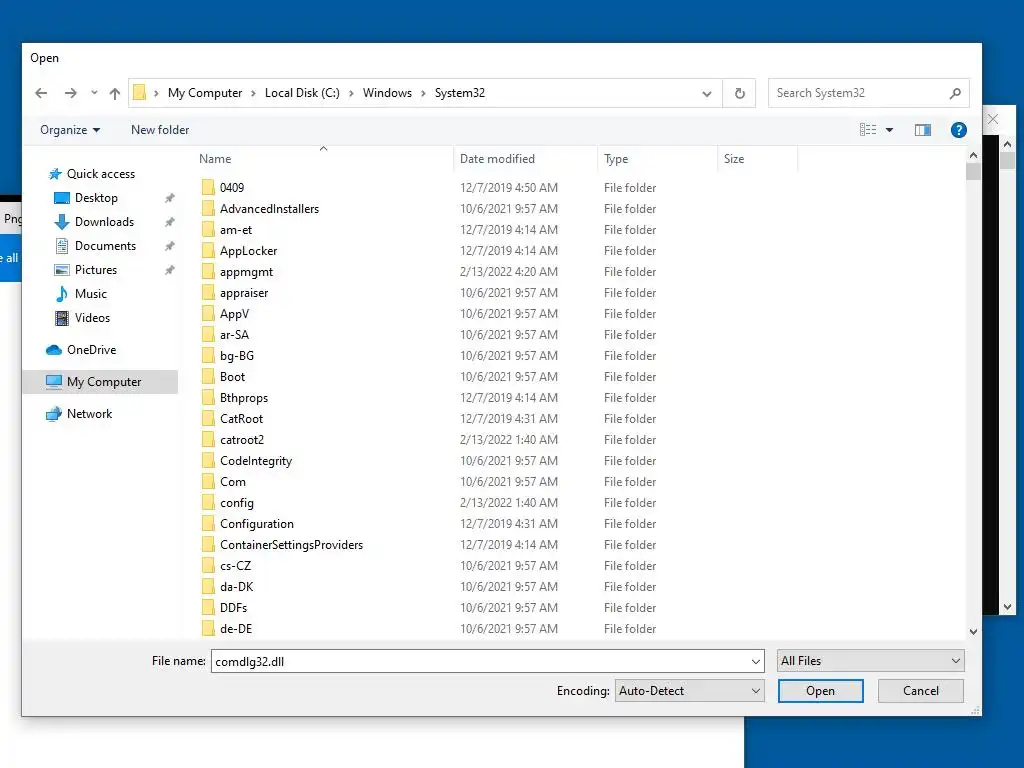This screenshot has height=768, width=1024.
Task: Open the Organize menu
Action: click(70, 130)
